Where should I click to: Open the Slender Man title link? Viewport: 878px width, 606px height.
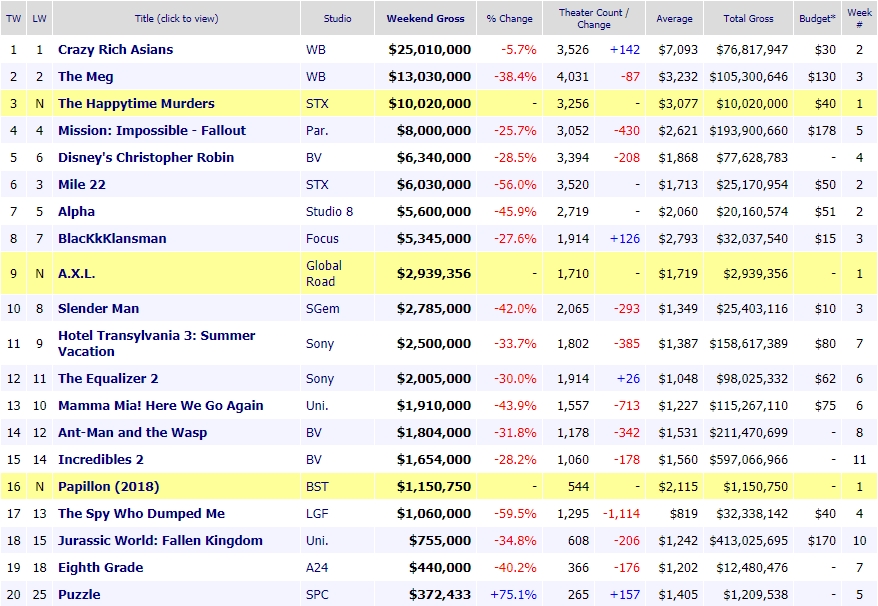[x=99, y=309]
